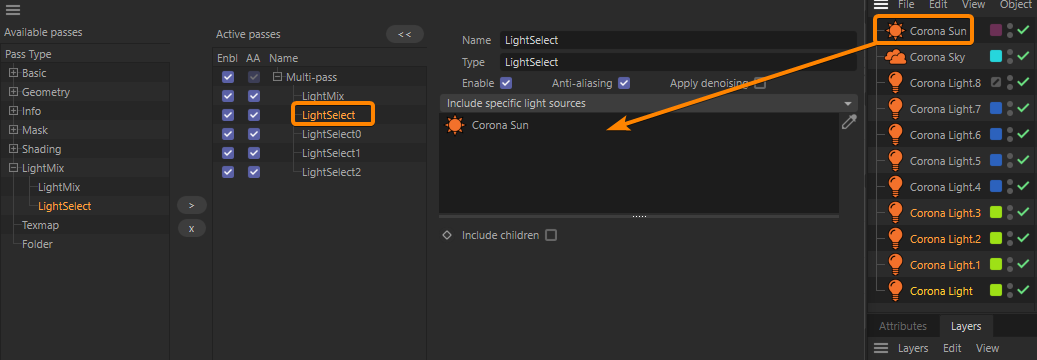Expand the Basic pass type group

pos(13,73)
